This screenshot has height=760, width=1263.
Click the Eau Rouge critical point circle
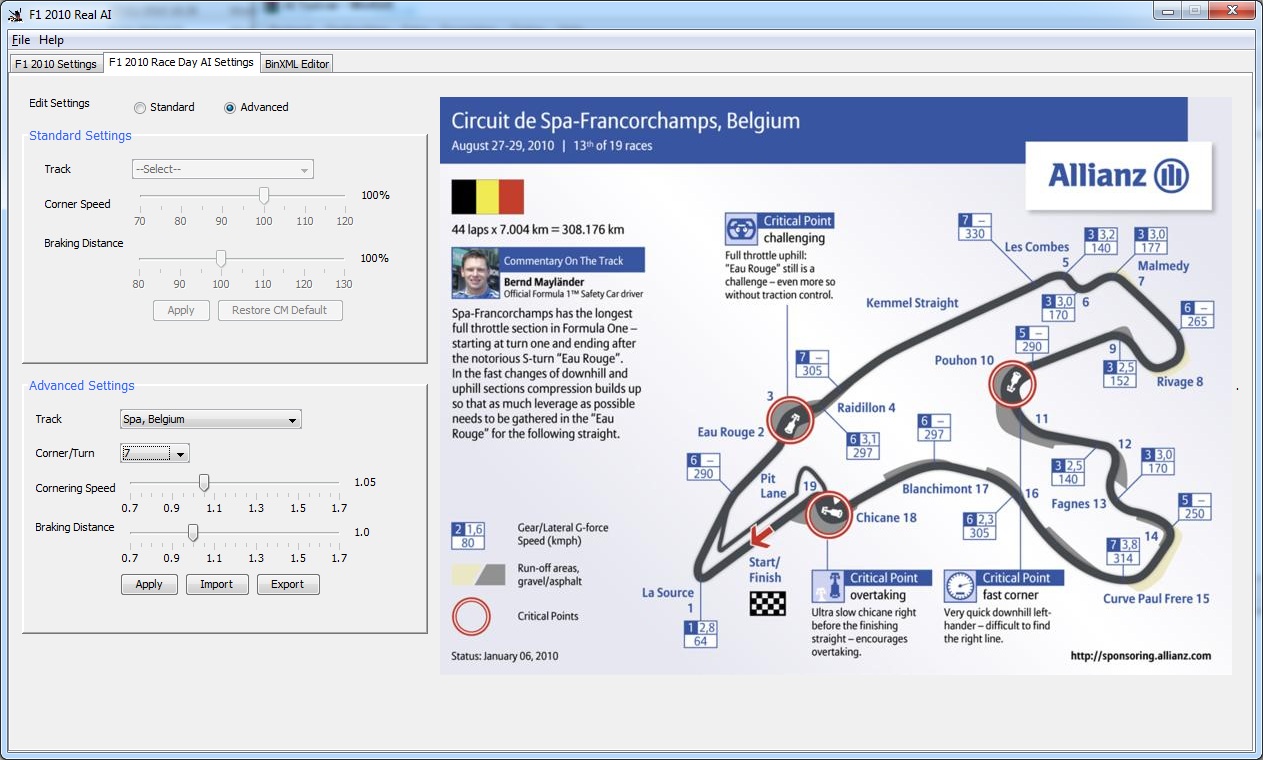pyautogui.click(x=789, y=419)
